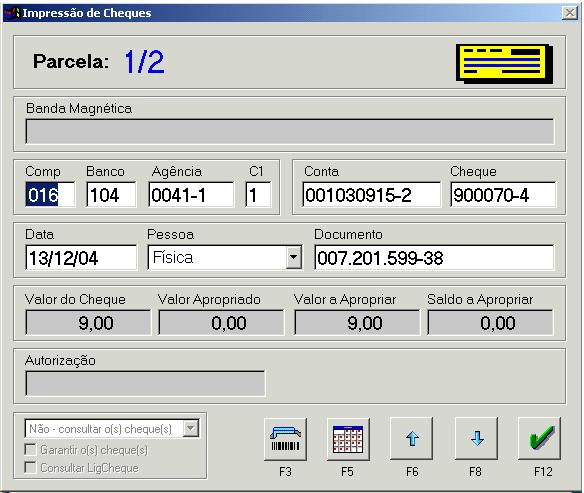584x493 pixels.
Task: Click the F6 up arrow button
Action: click(x=412, y=439)
